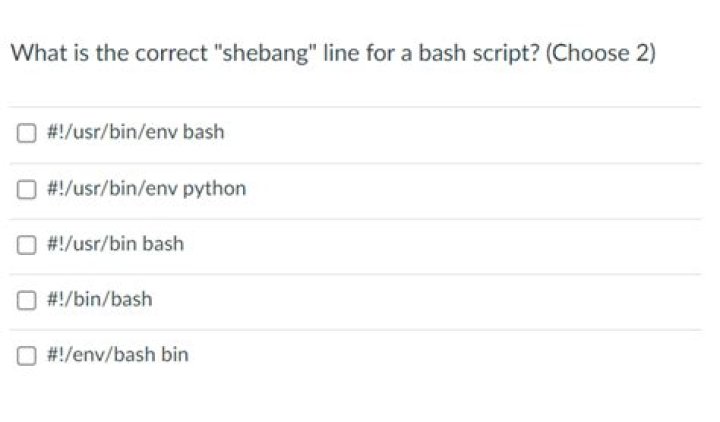The image size is (720, 422).
Task: Toggle the '#!/env/bash bin' checkbox
Action: [24, 355]
